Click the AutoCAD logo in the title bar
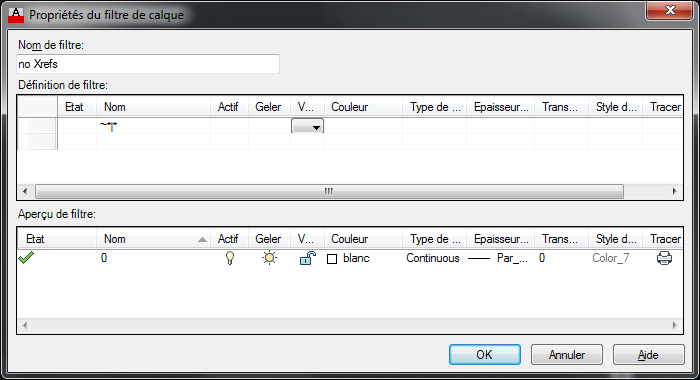Viewport: 700px width, 380px height. pyautogui.click(x=16, y=15)
